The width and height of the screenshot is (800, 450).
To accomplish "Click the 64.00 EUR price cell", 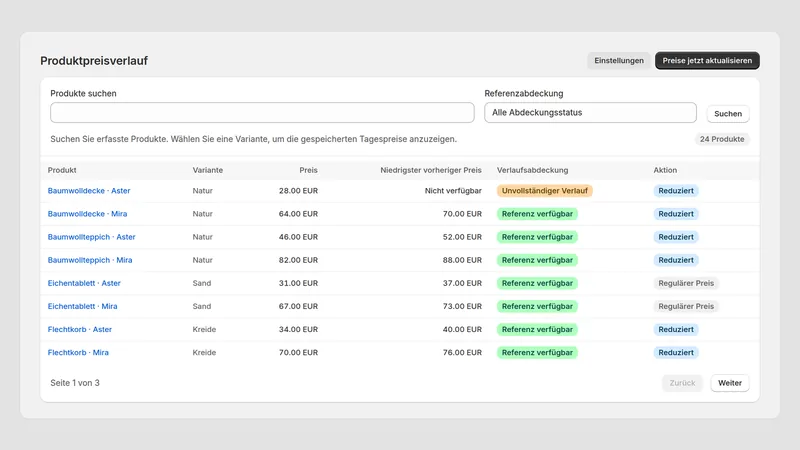I will [298, 214].
